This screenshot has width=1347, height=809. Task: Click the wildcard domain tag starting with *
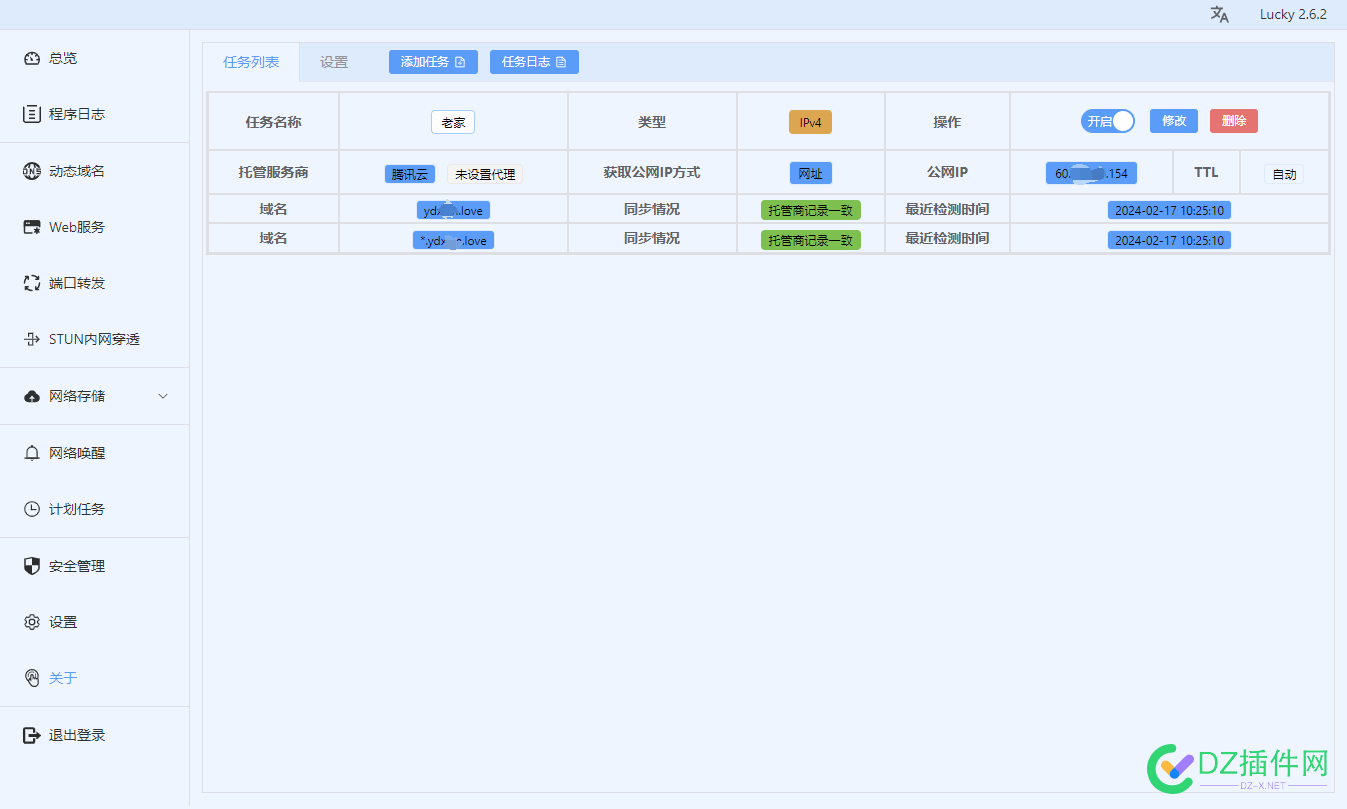point(453,241)
